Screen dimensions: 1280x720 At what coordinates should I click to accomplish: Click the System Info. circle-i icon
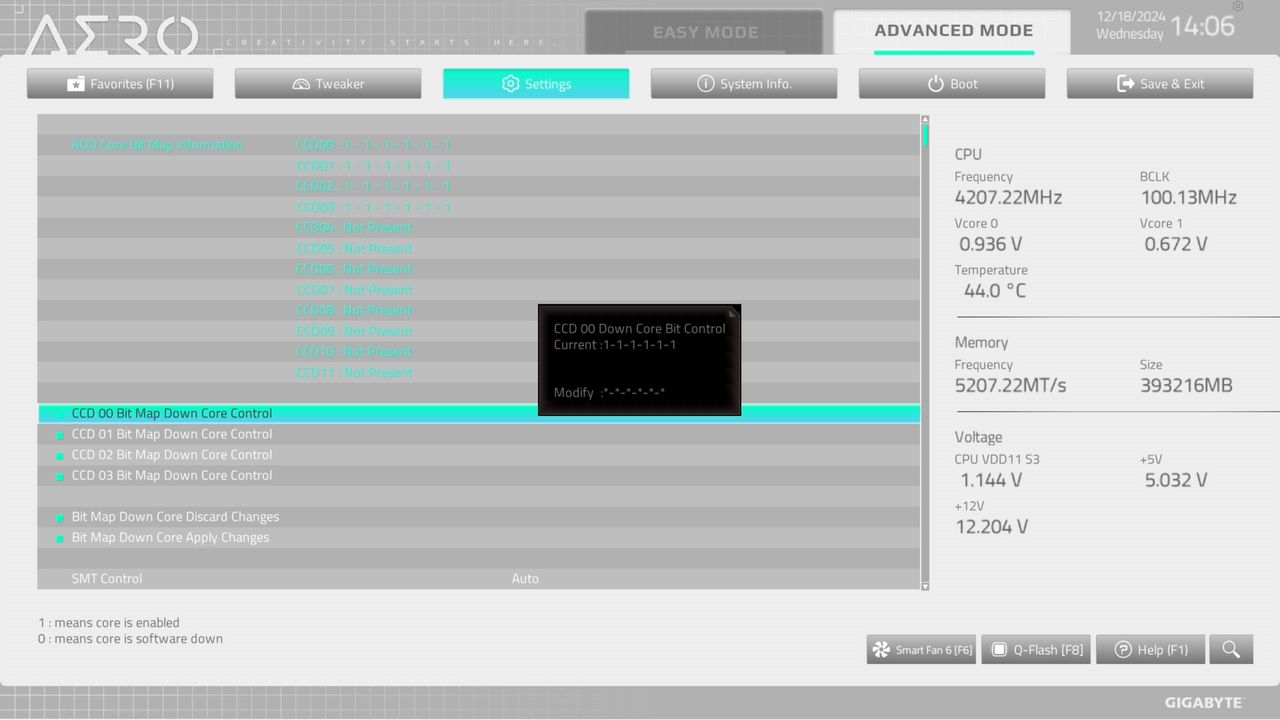tap(705, 84)
